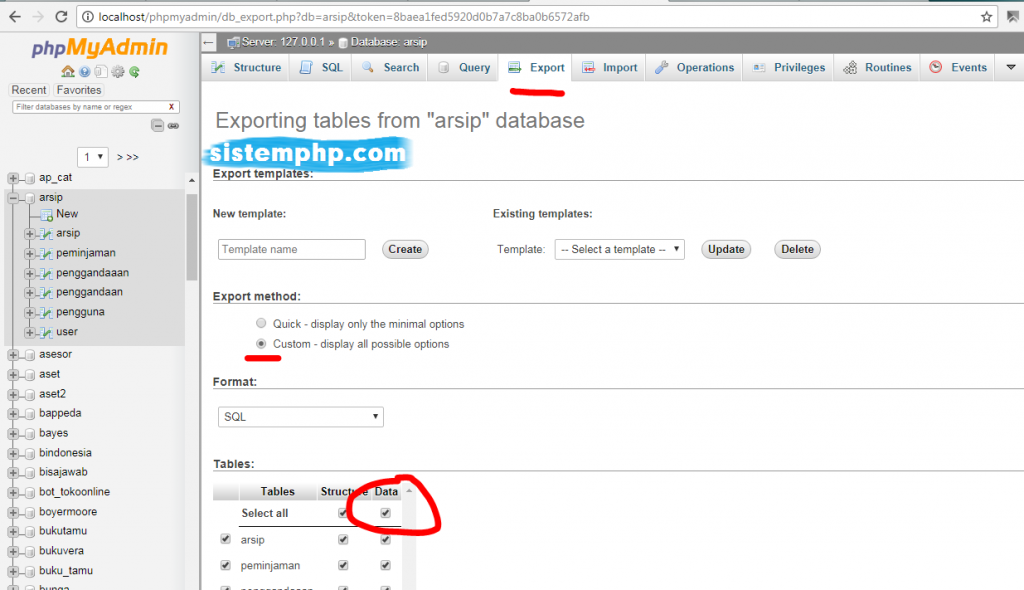Click the table icon beside user
This screenshot has width=1024, height=590.
click(x=46, y=333)
